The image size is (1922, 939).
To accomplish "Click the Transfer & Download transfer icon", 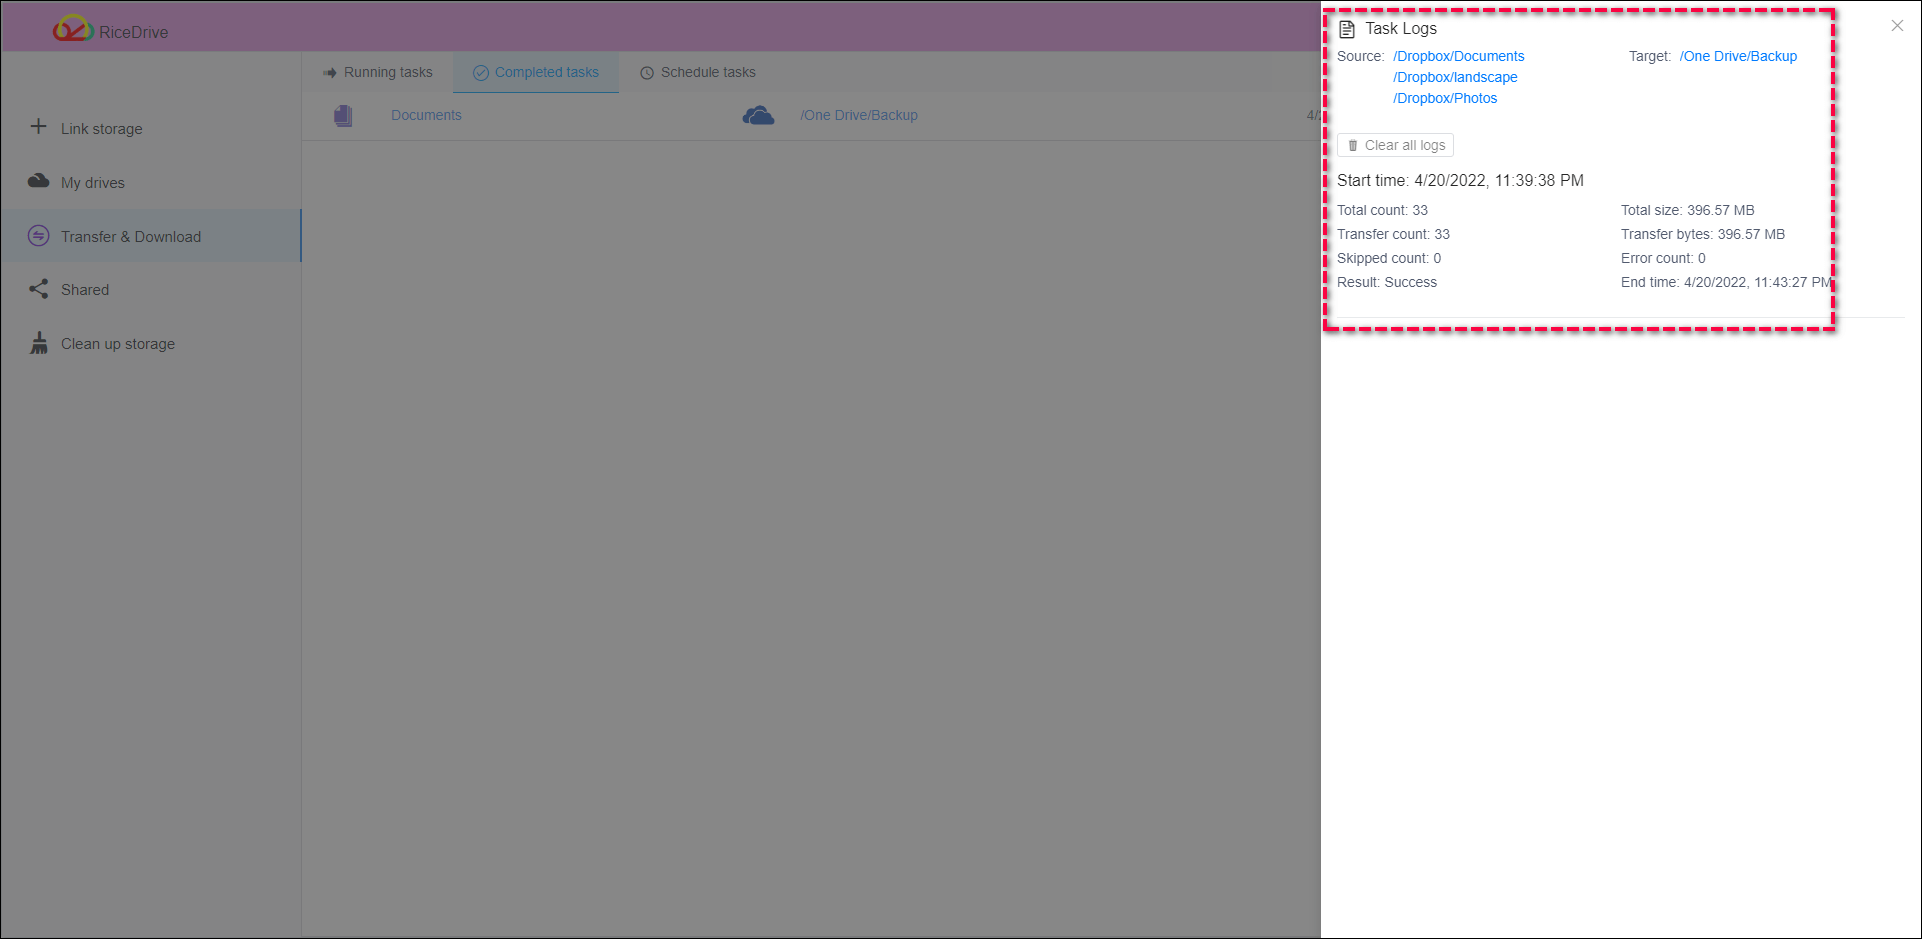I will tap(38, 236).
